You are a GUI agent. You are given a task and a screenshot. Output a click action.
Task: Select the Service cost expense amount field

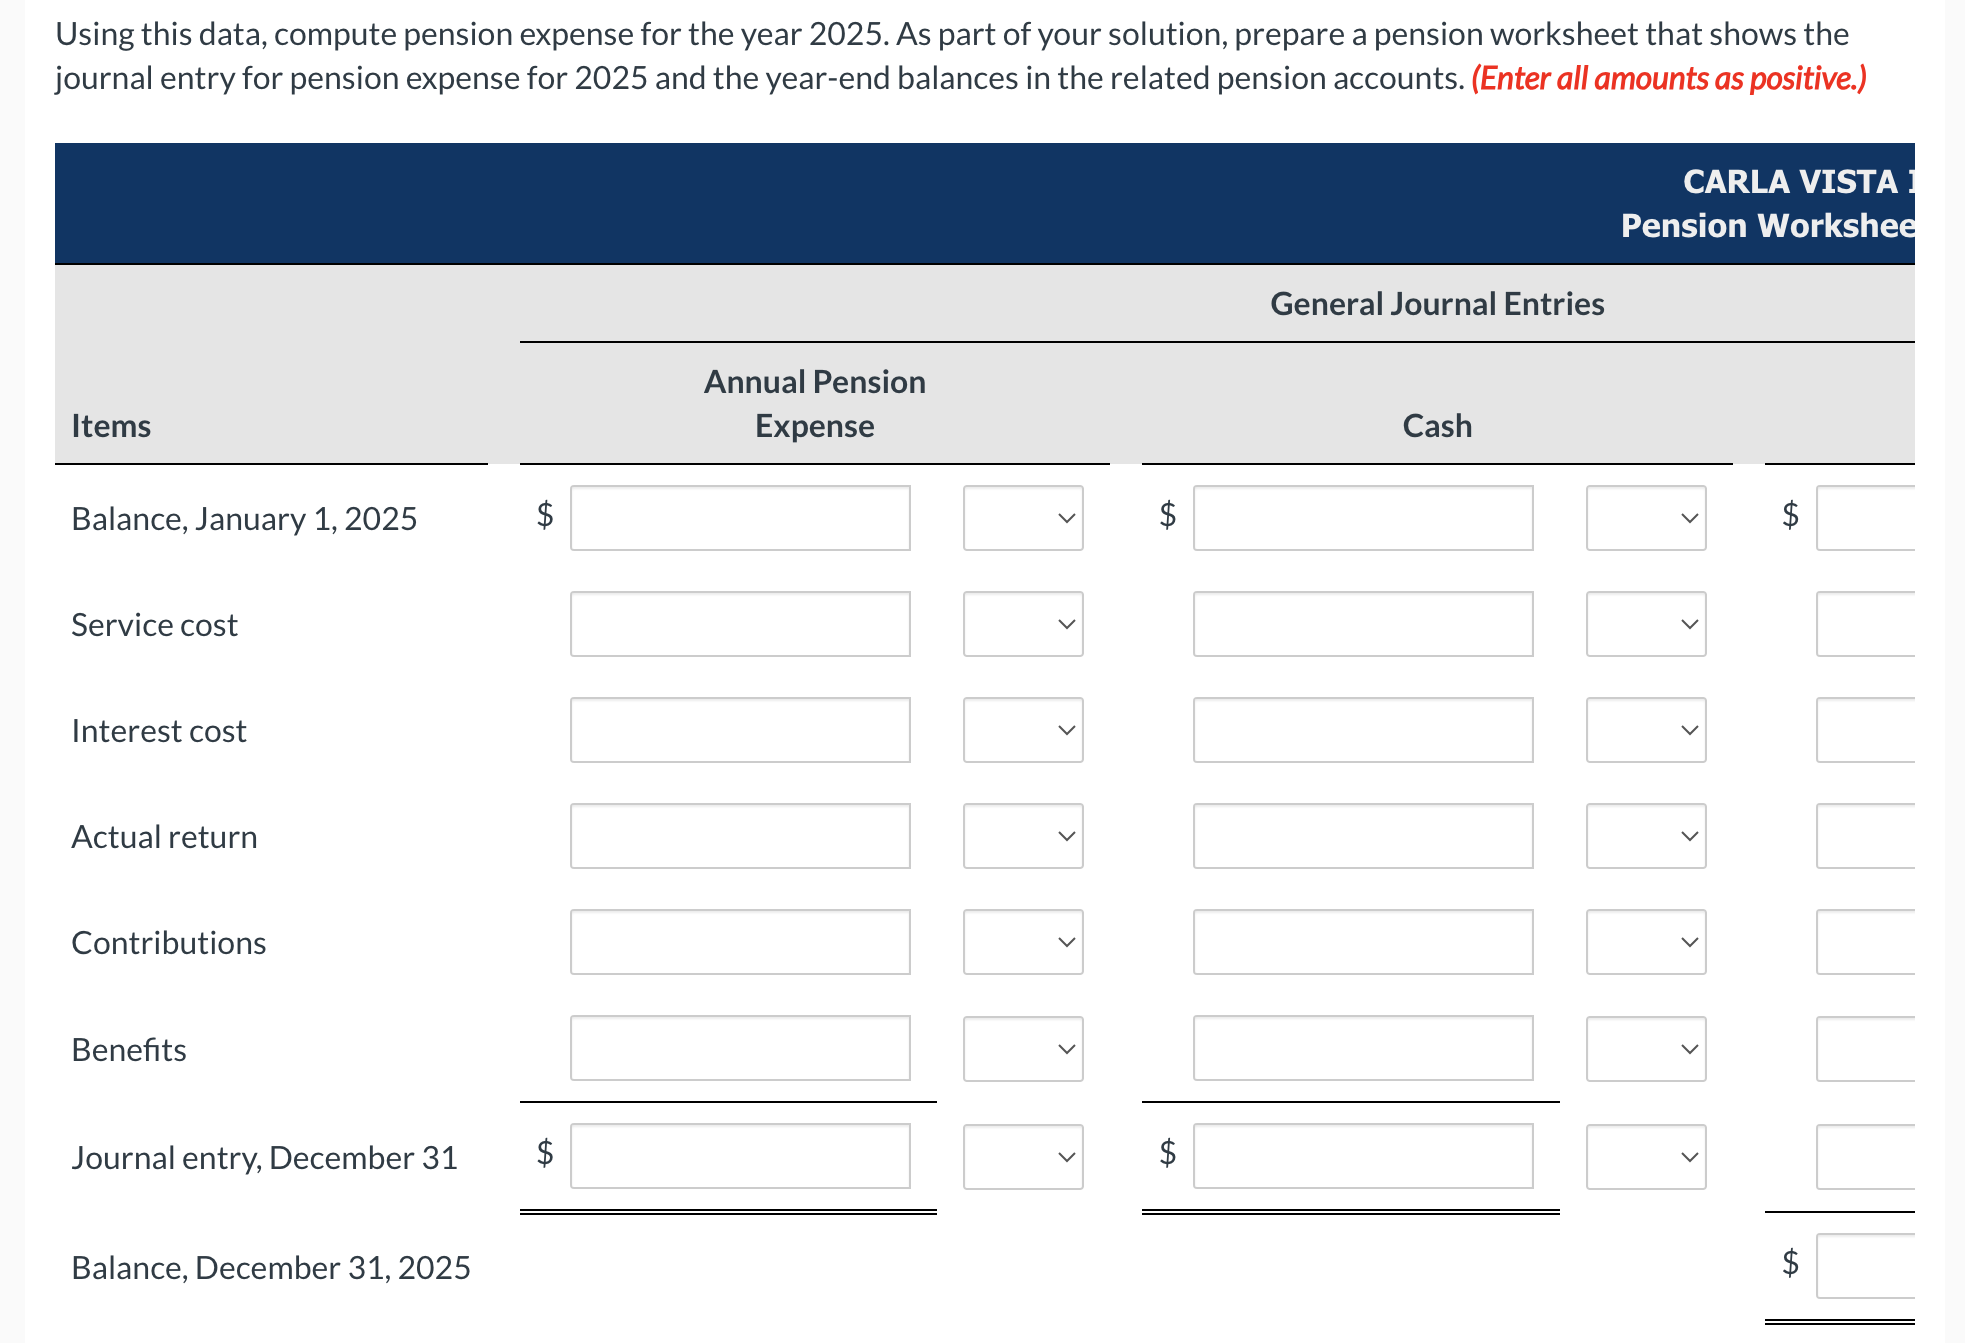[x=740, y=624]
